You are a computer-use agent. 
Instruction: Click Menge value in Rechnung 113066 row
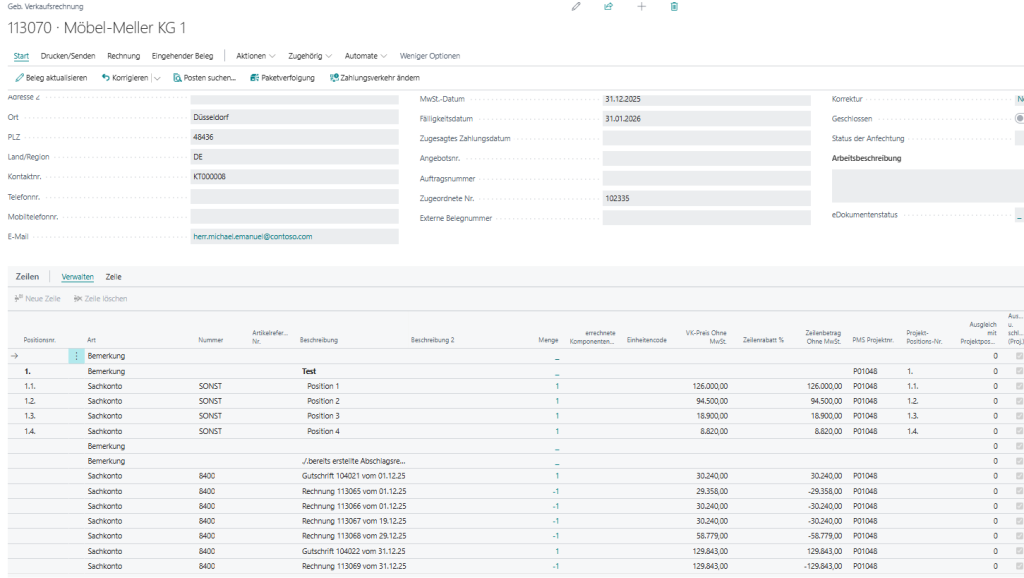click(x=556, y=506)
